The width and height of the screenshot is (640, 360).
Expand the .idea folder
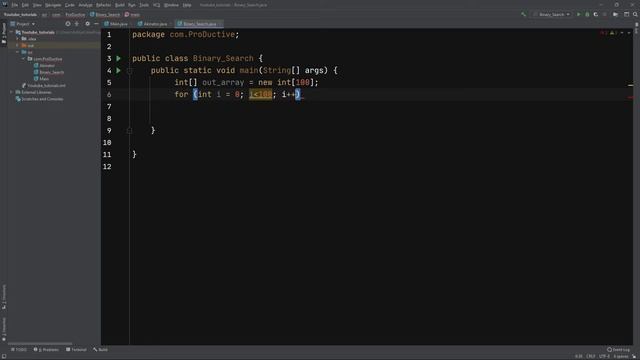click(x=18, y=39)
